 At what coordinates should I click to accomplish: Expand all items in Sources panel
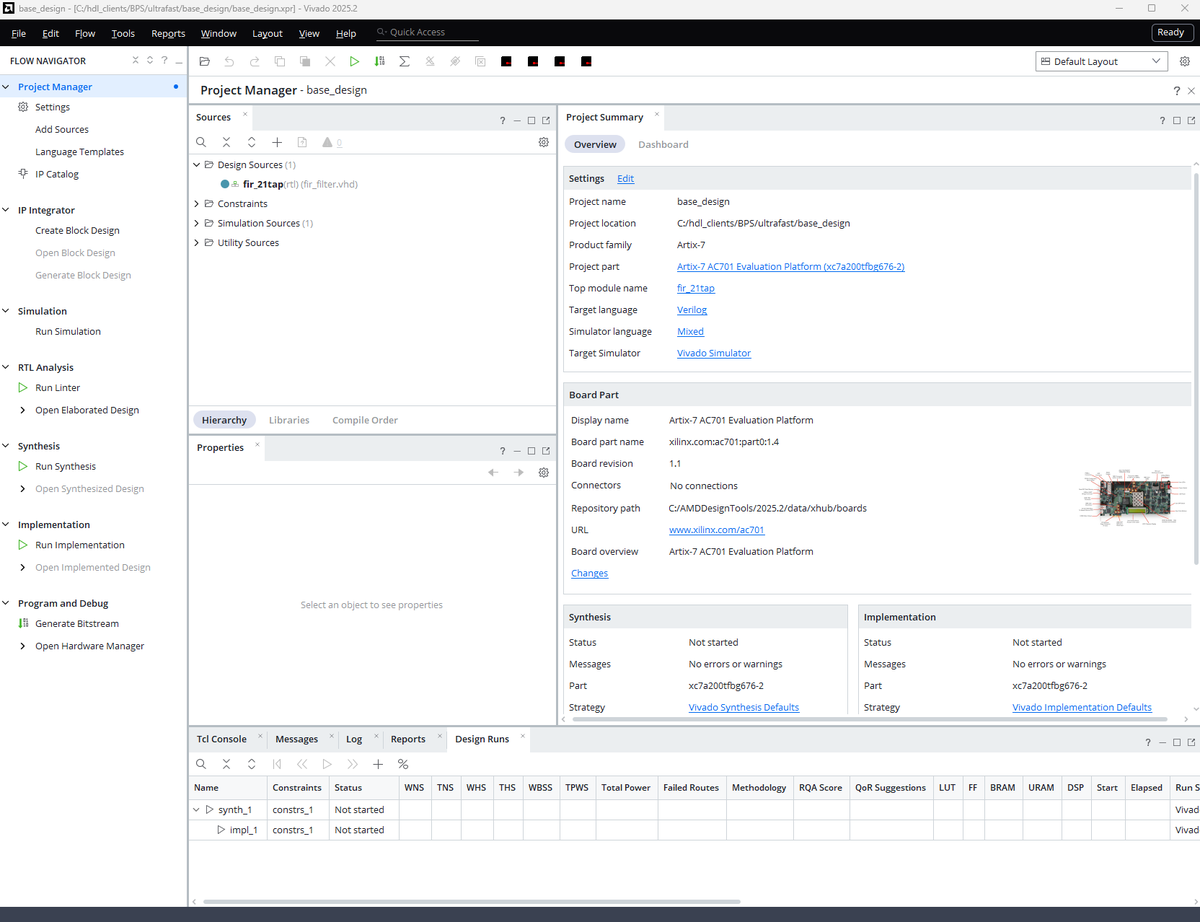pyautogui.click(x=251, y=142)
